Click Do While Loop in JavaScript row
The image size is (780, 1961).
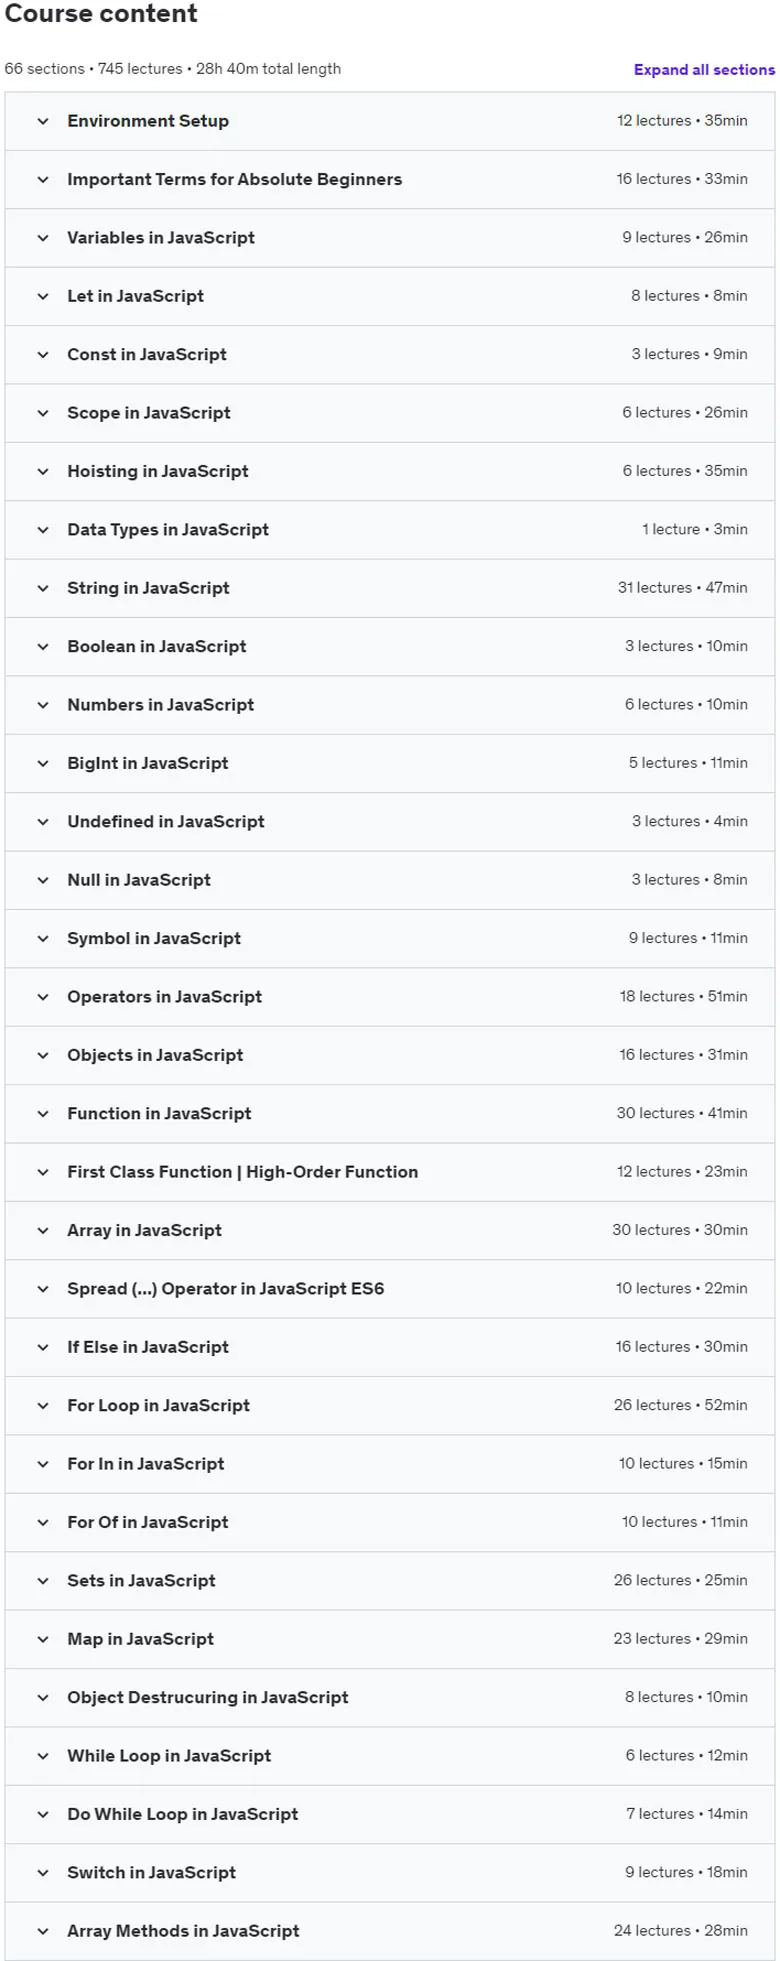pyautogui.click(x=390, y=1815)
